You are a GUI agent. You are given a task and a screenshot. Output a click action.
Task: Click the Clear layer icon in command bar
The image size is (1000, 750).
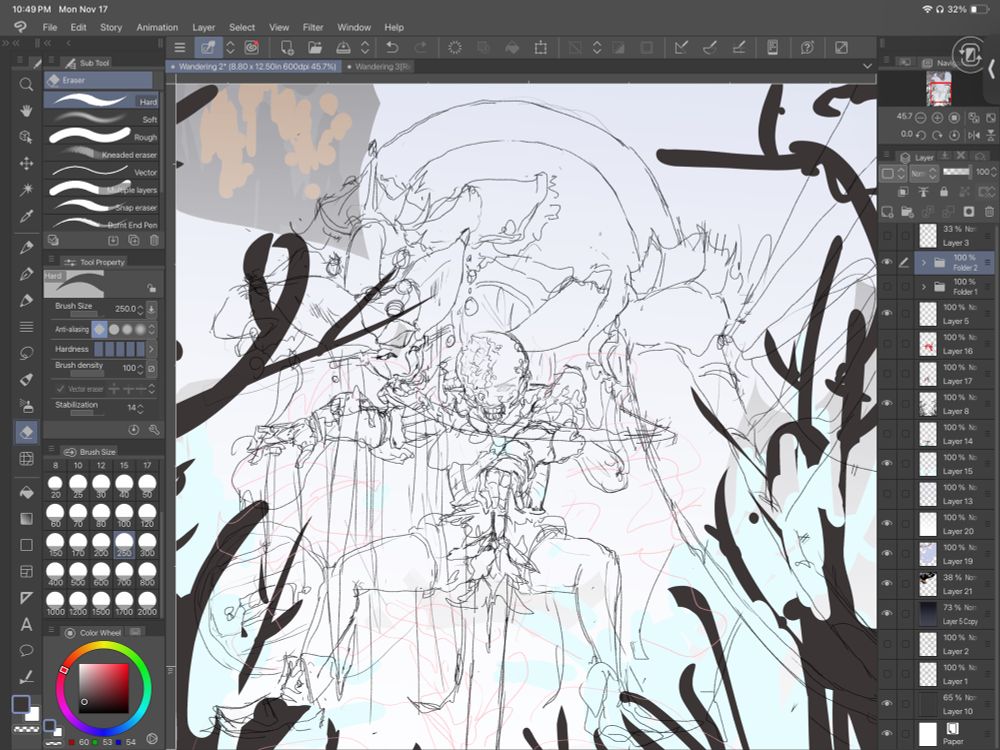point(455,48)
